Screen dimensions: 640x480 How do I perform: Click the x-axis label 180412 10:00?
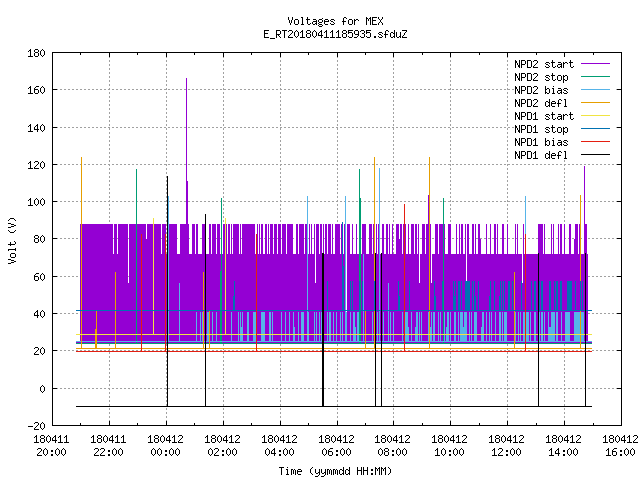449,446
